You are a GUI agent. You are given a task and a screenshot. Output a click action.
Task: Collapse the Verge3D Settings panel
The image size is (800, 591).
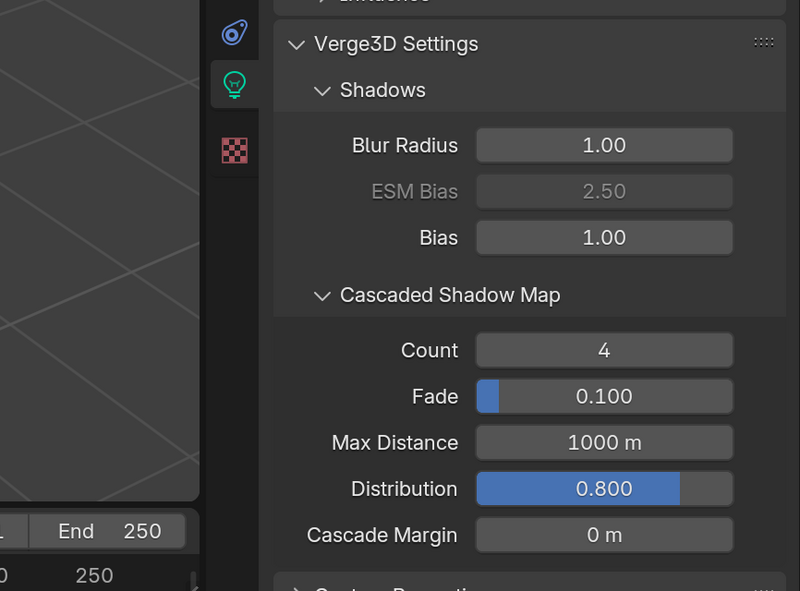296,44
